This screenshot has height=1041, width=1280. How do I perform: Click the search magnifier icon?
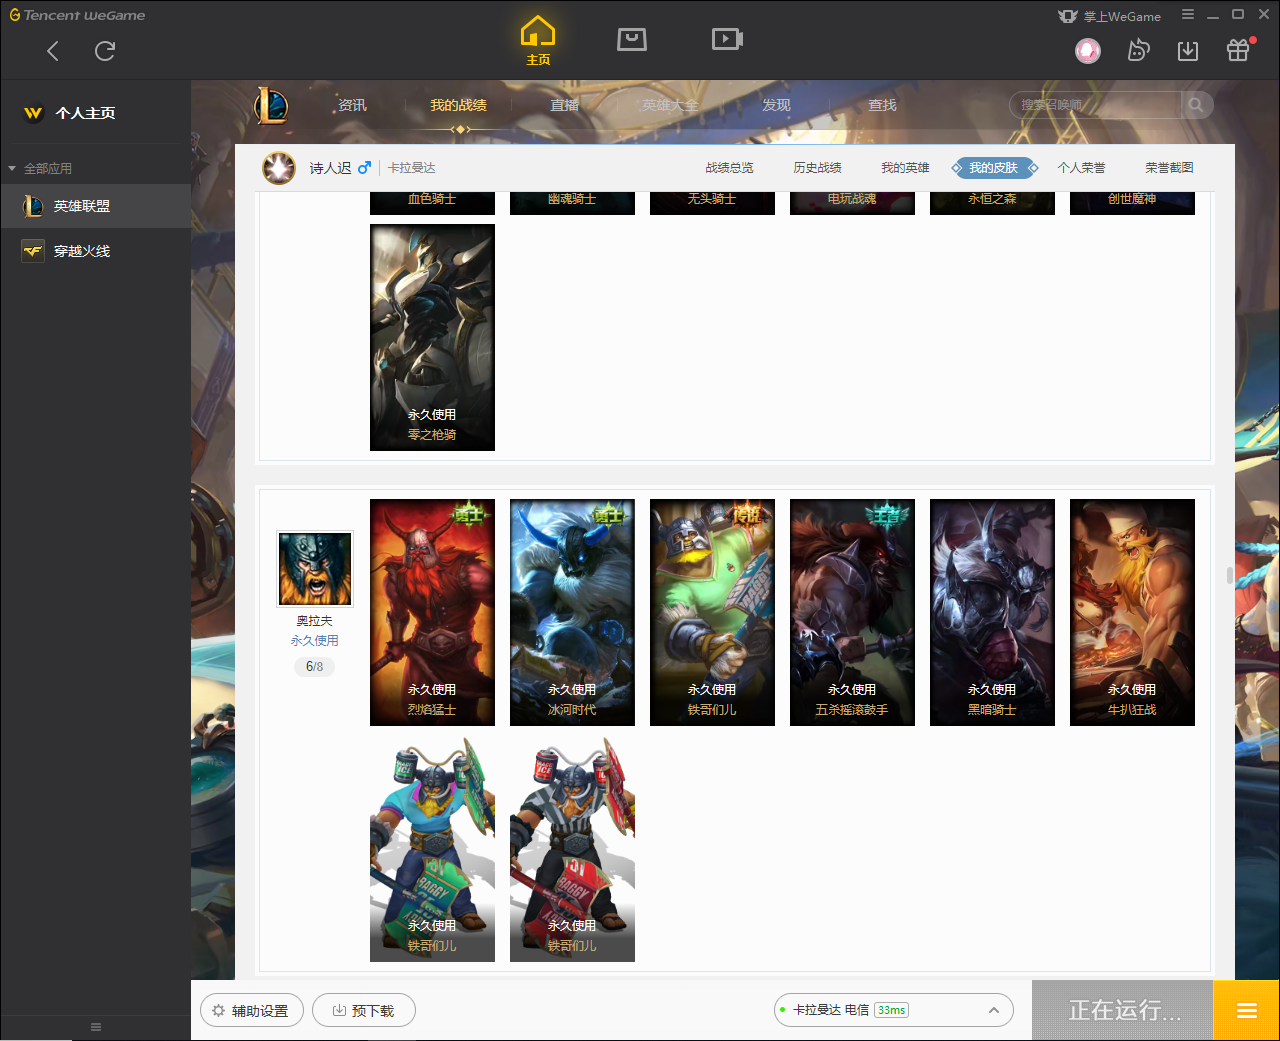(1196, 105)
